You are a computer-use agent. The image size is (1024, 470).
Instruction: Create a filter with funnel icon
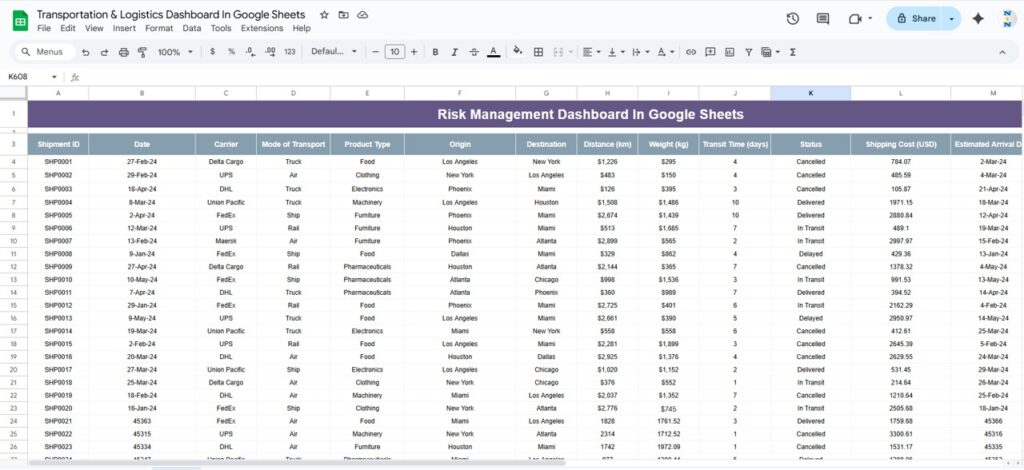click(748, 52)
